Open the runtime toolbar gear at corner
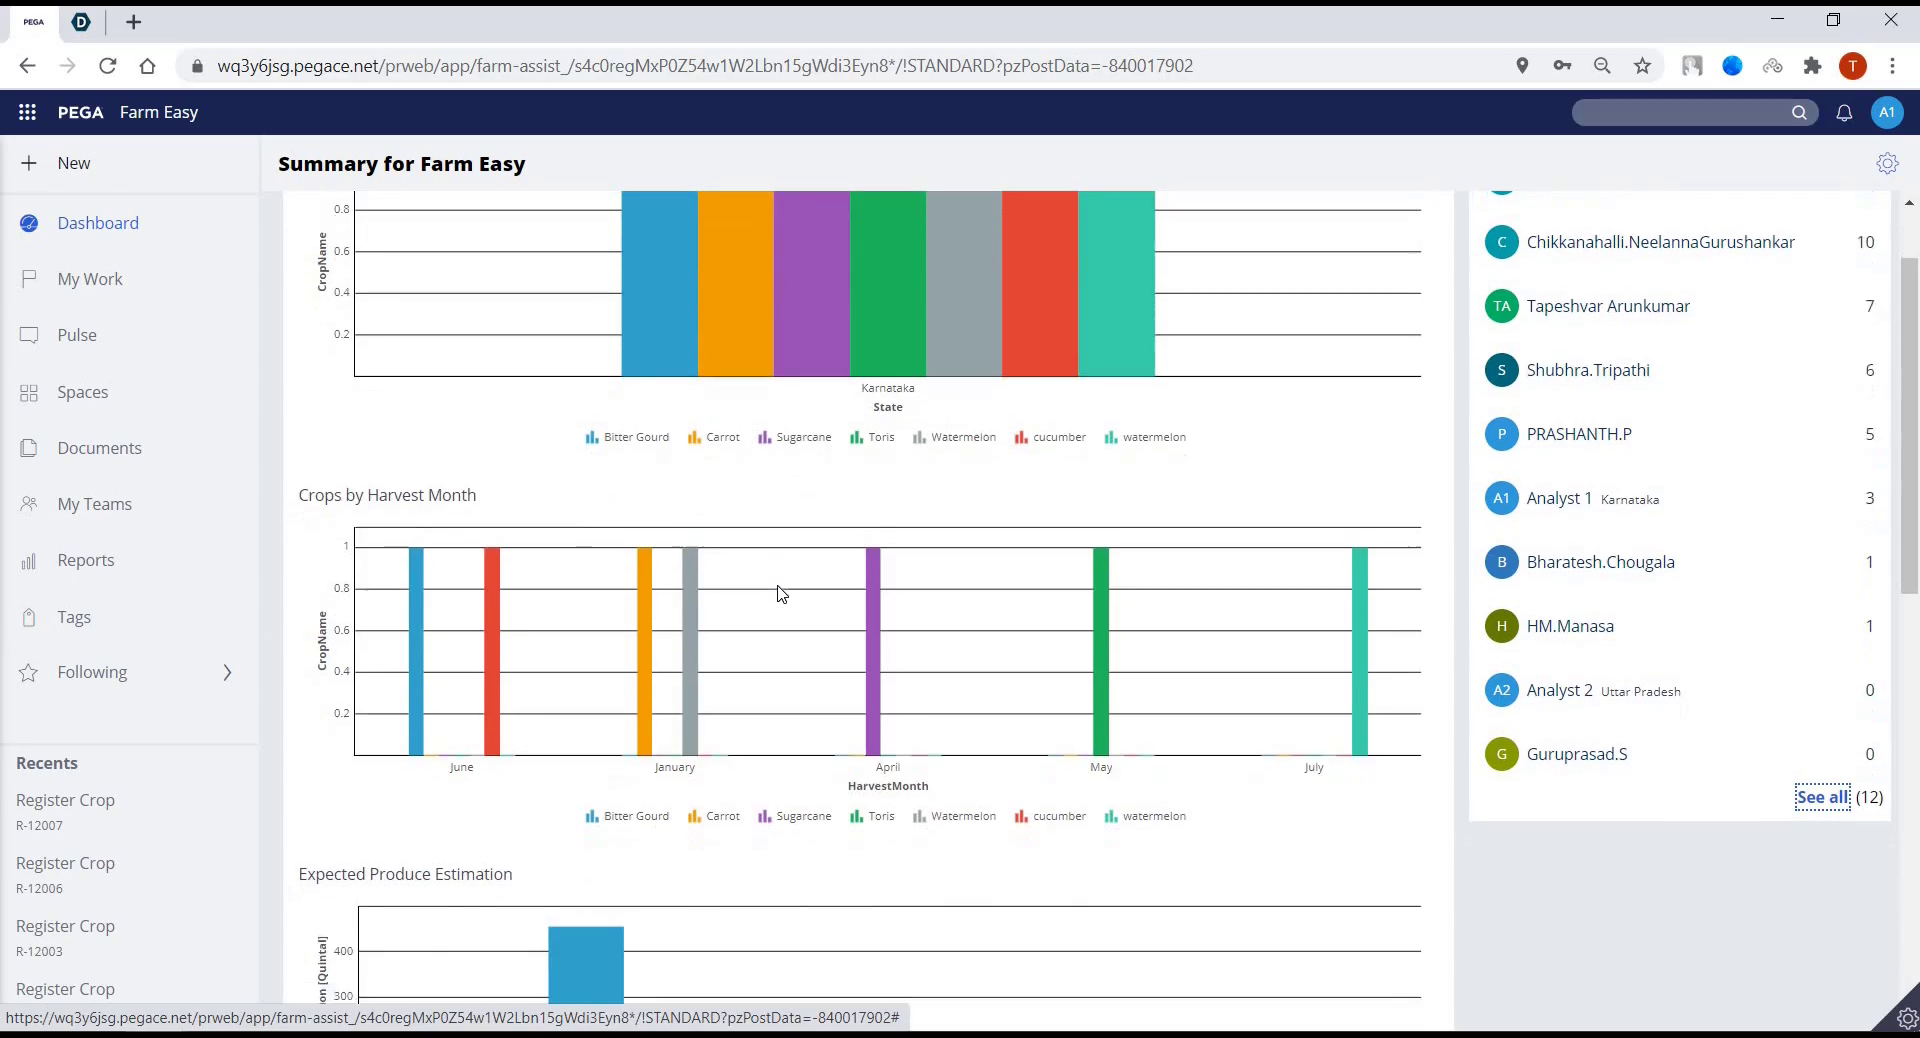 coord(1906,1018)
